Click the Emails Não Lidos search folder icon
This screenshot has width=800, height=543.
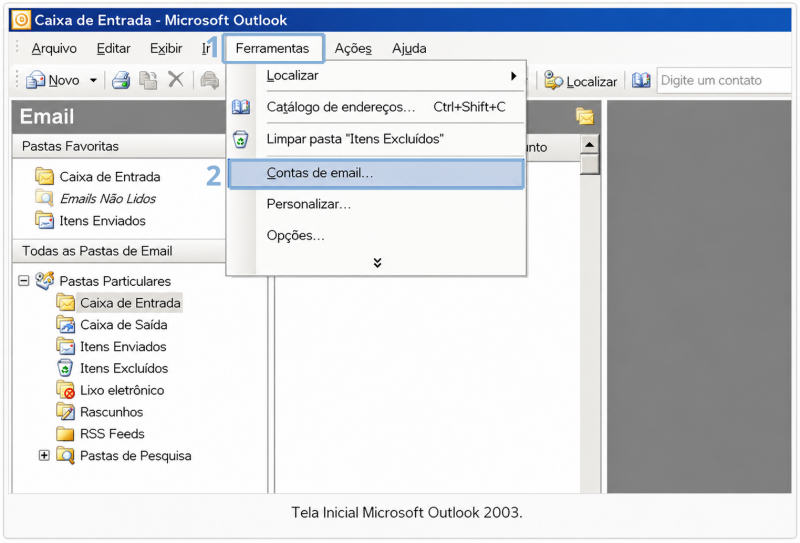(44, 198)
